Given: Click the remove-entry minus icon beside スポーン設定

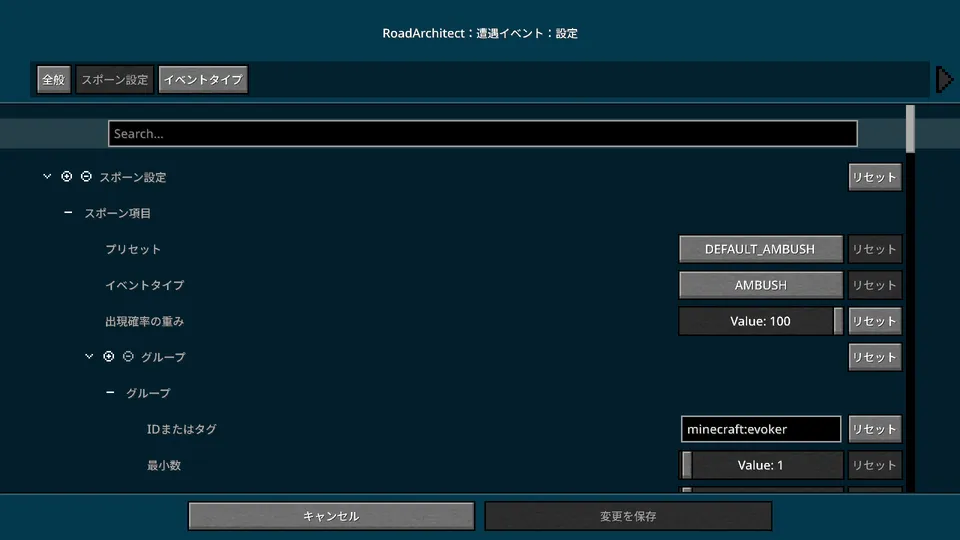Looking at the screenshot, I should (x=86, y=177).
